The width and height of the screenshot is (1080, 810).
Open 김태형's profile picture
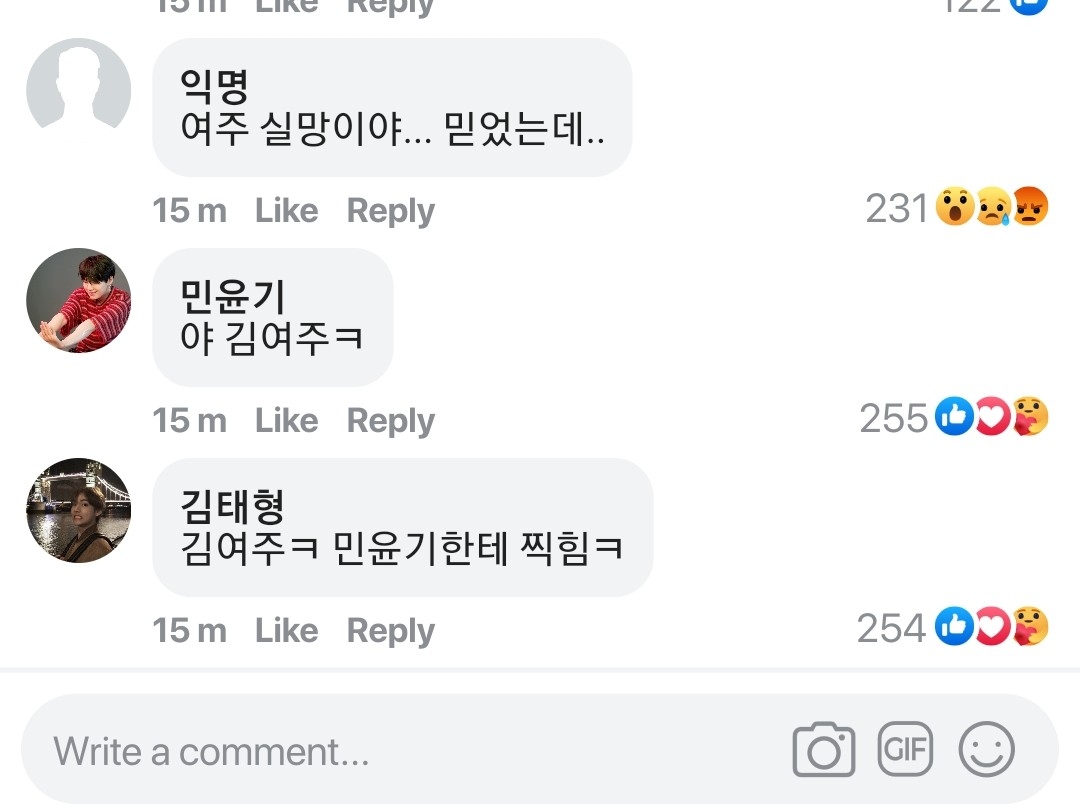pyautogui.click(x=78, y=511)
